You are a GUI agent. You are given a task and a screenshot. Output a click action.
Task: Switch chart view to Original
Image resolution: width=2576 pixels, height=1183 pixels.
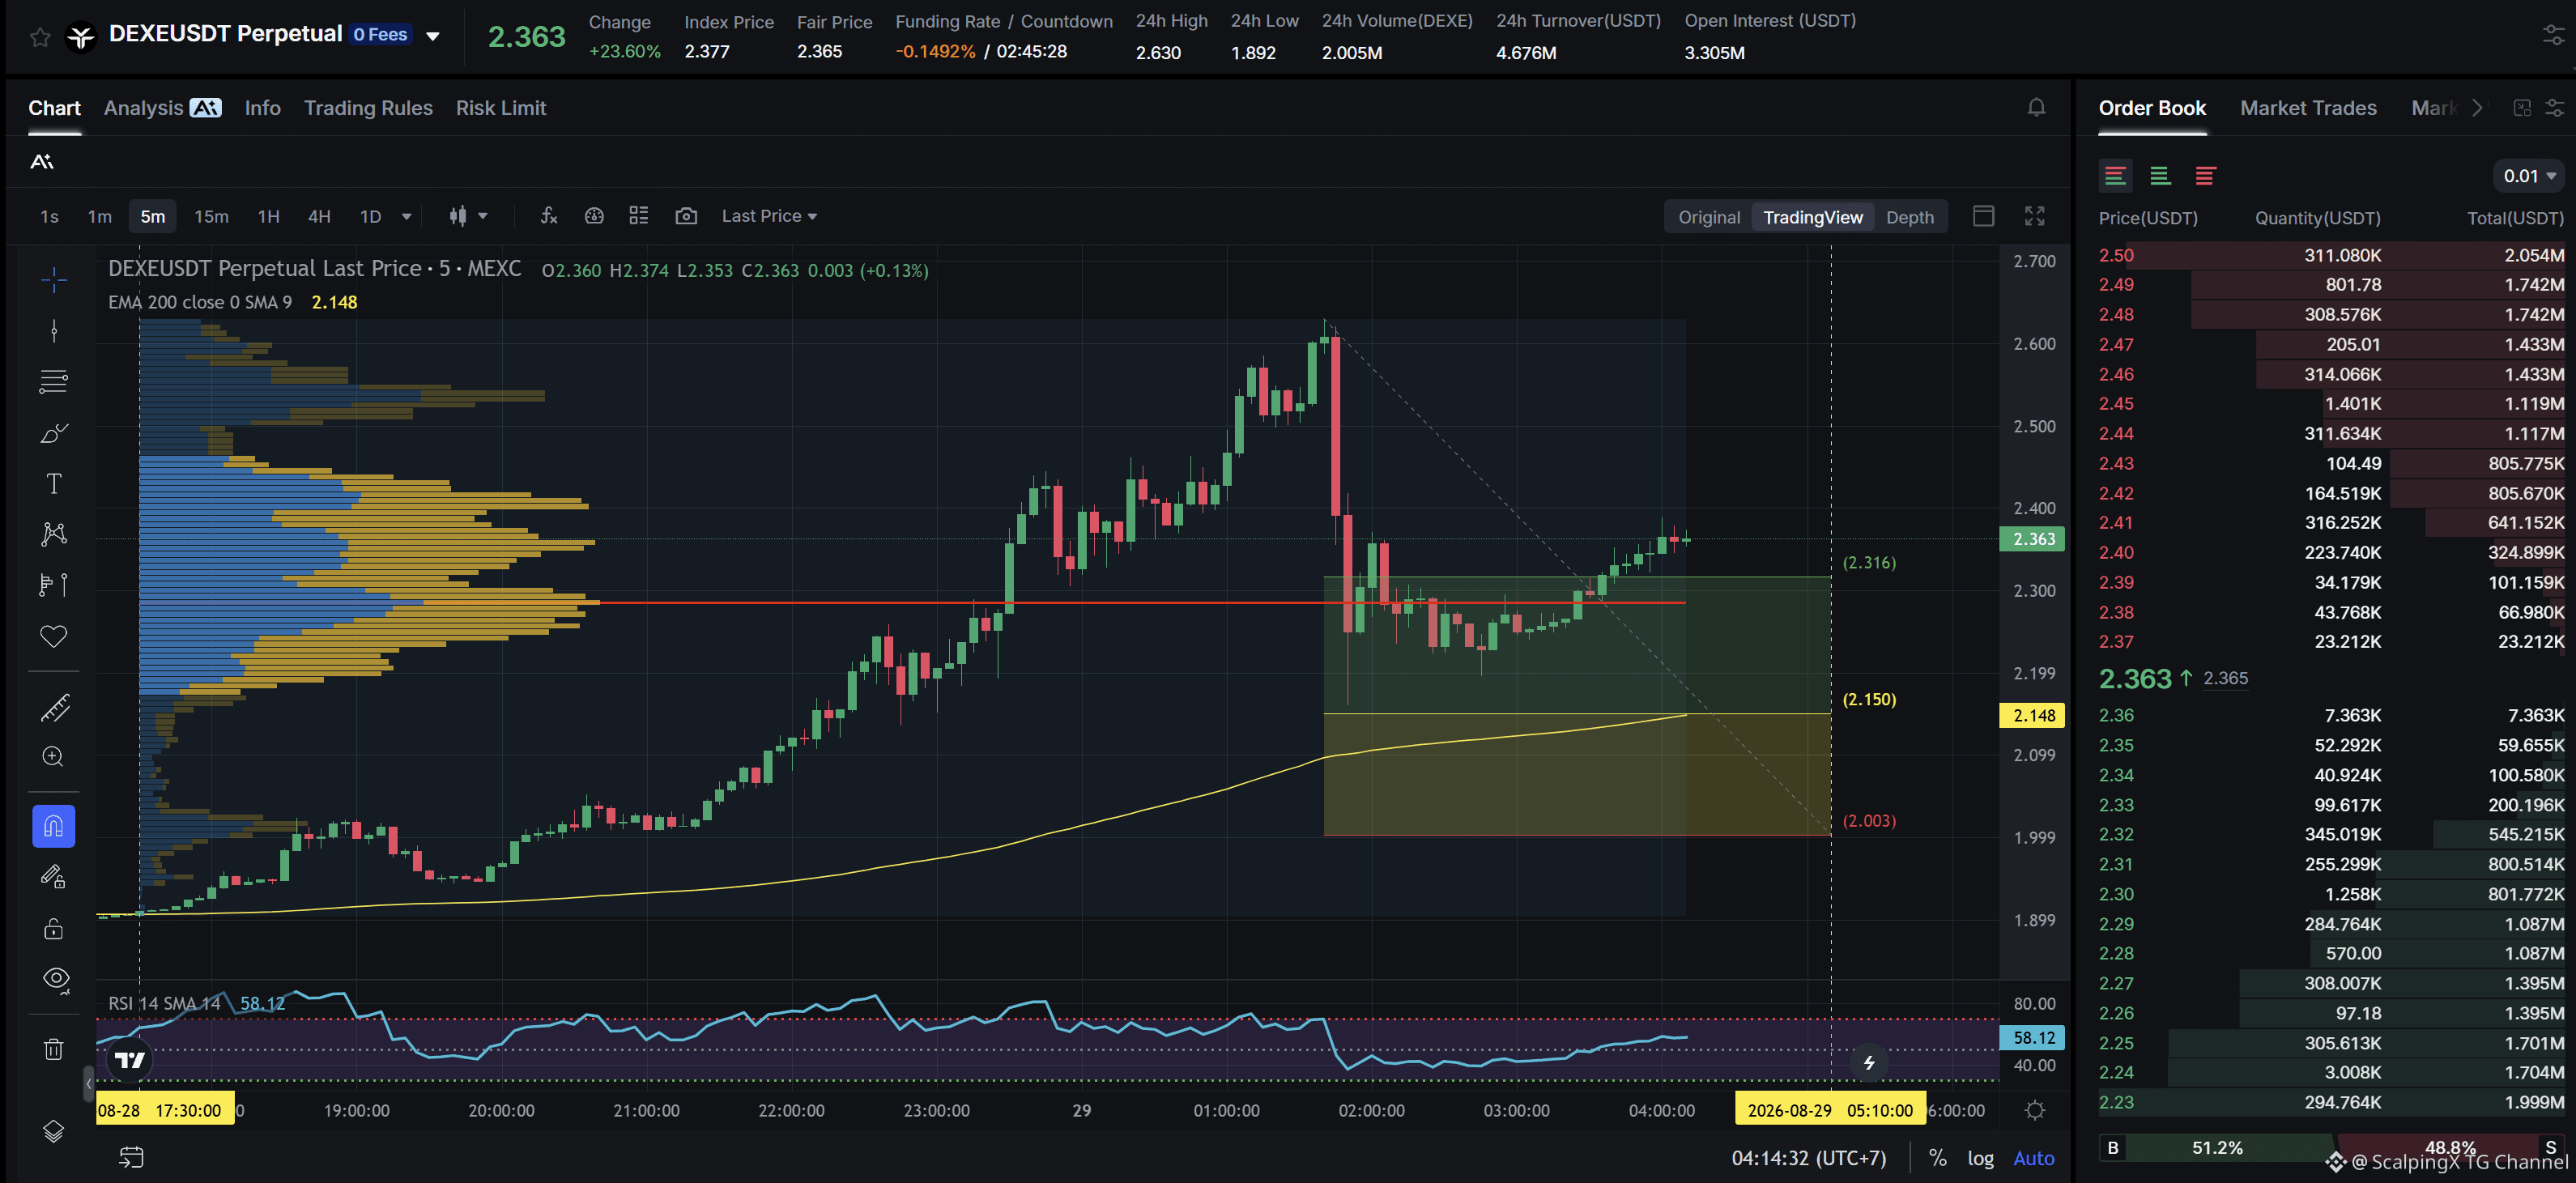pos(1709,217)
